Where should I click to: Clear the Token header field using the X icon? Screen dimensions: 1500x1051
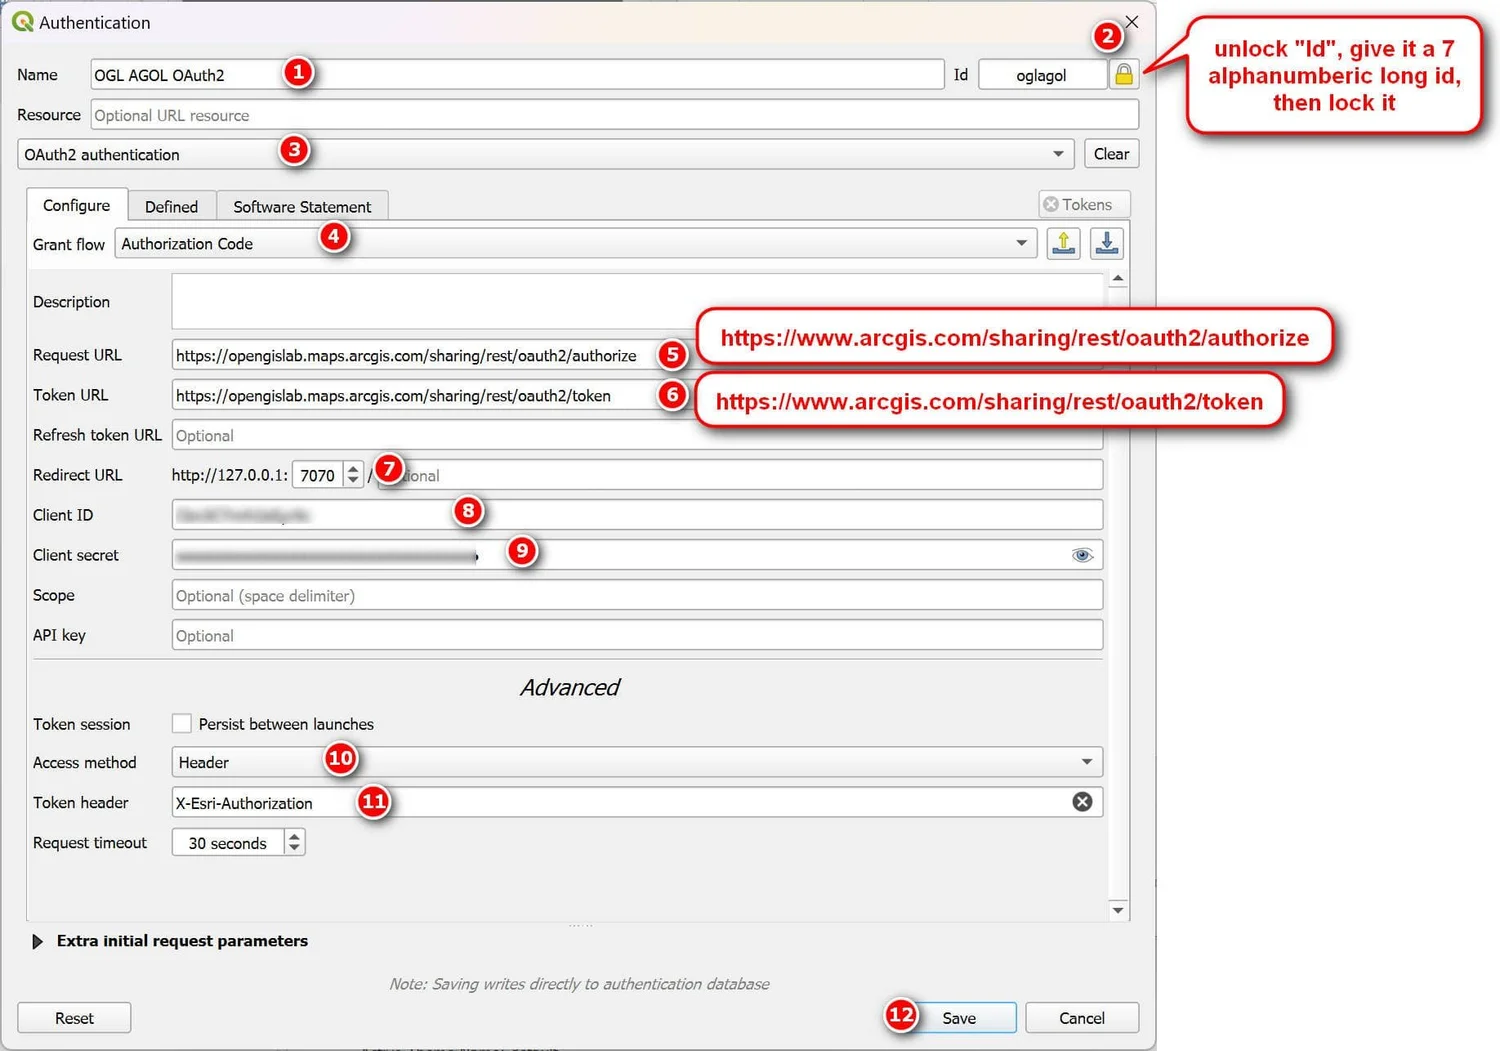pyautogui.click(x=1082, y=801)
